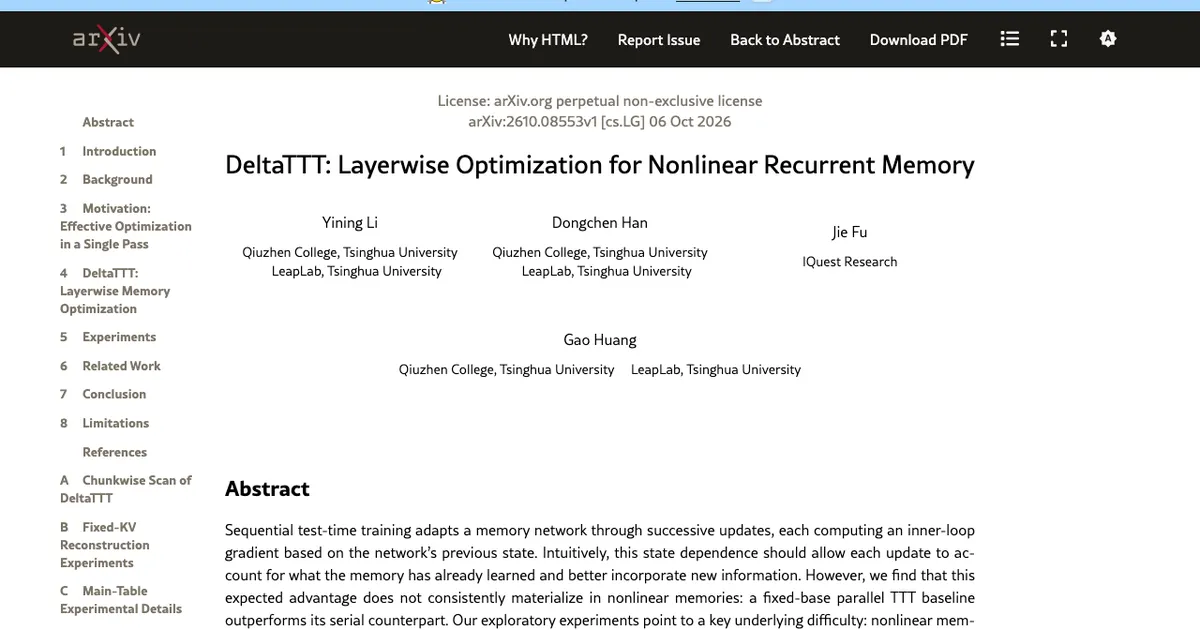
Task: Jump to section 8 Limitations
Action: (x=104, y=423)
